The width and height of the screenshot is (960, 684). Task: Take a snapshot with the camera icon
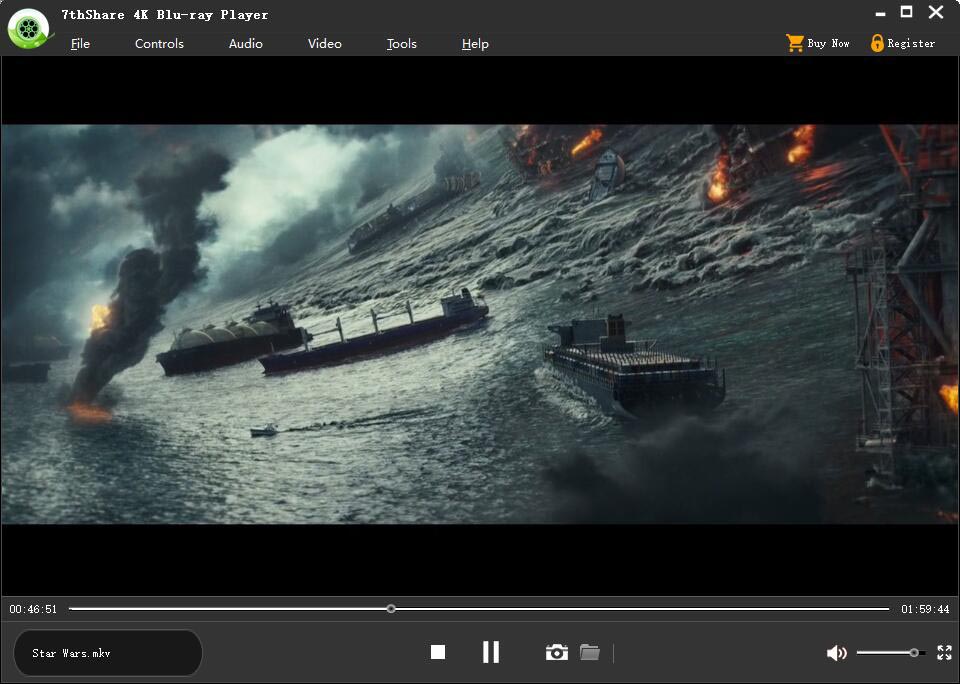[557, 652]
